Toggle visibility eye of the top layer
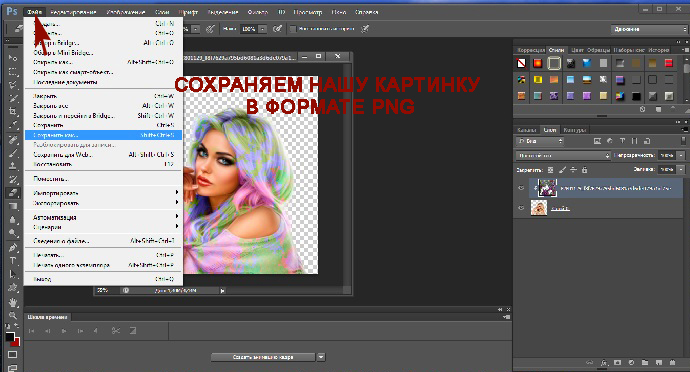690x372 pixels. point(521,188)
